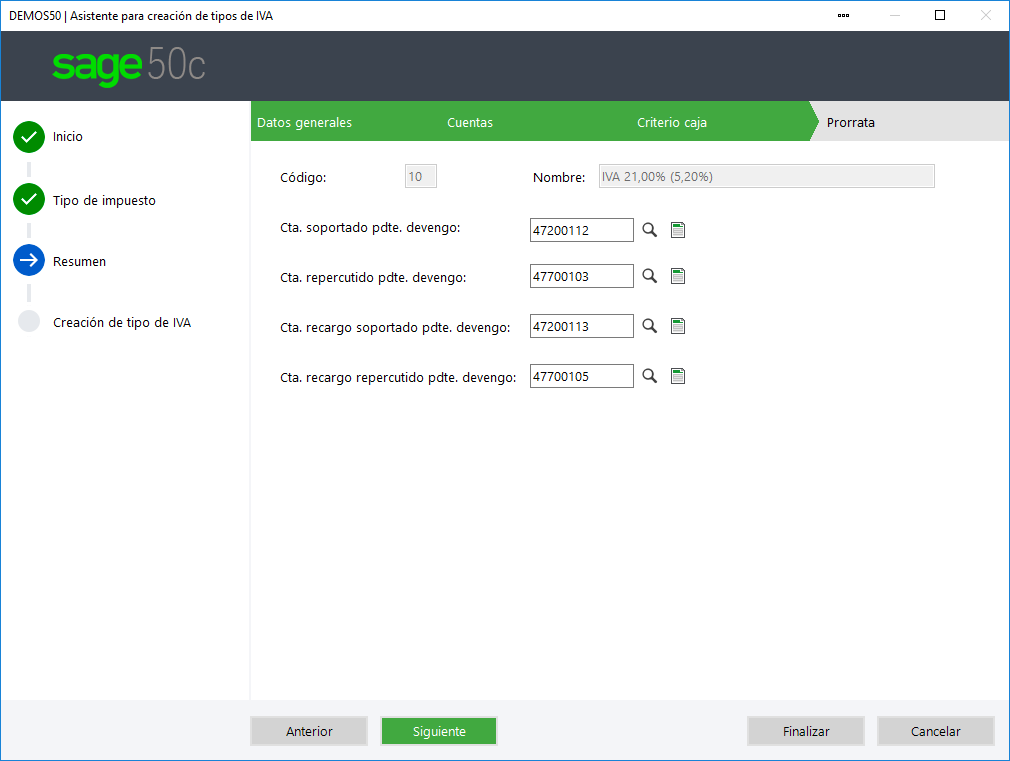The height and width of the screenshot is (761, 1010).
Task: Select the Creación de tipo de IVA label
Action: click(122, 322)
